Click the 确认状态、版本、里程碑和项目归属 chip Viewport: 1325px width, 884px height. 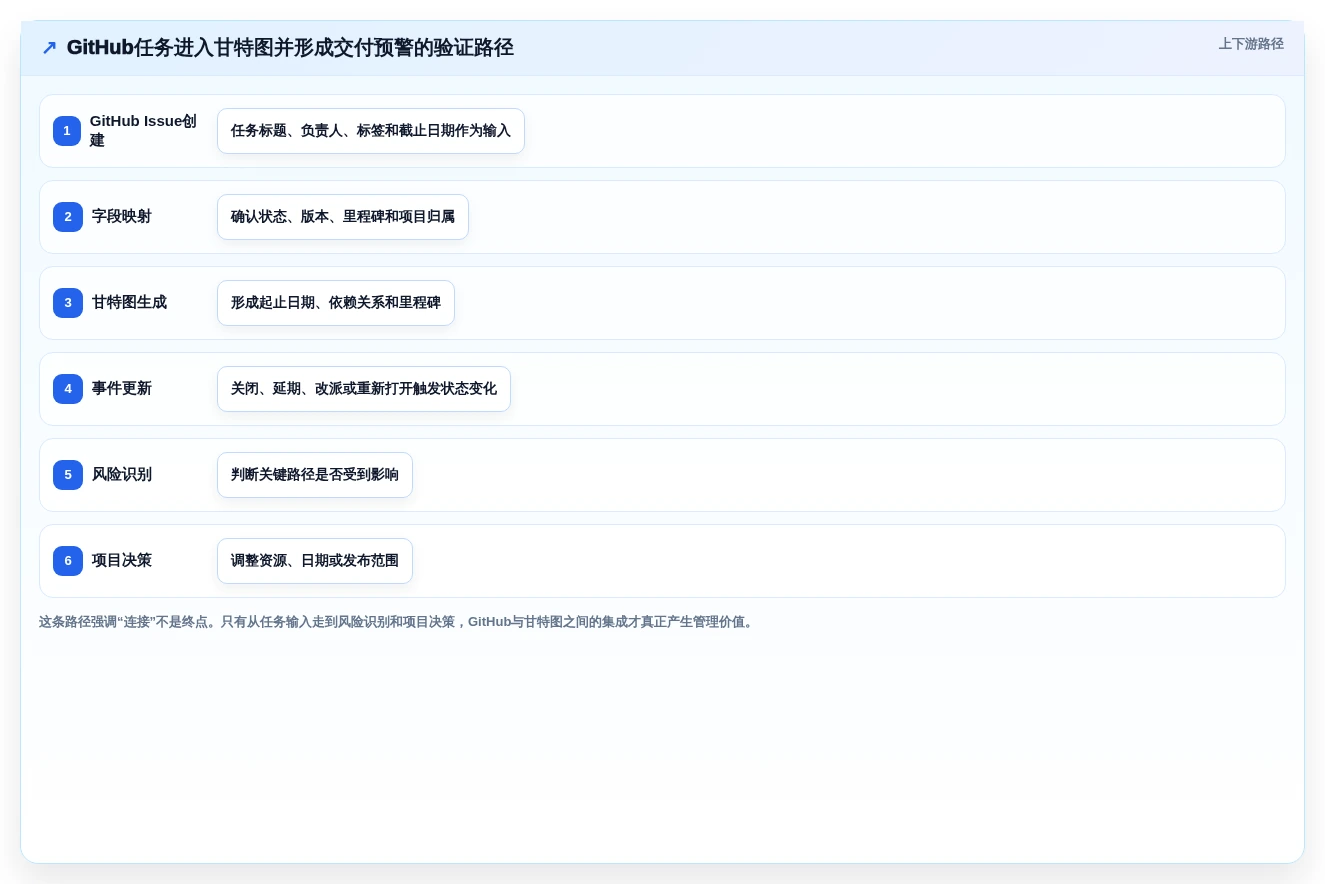point(343,217)
